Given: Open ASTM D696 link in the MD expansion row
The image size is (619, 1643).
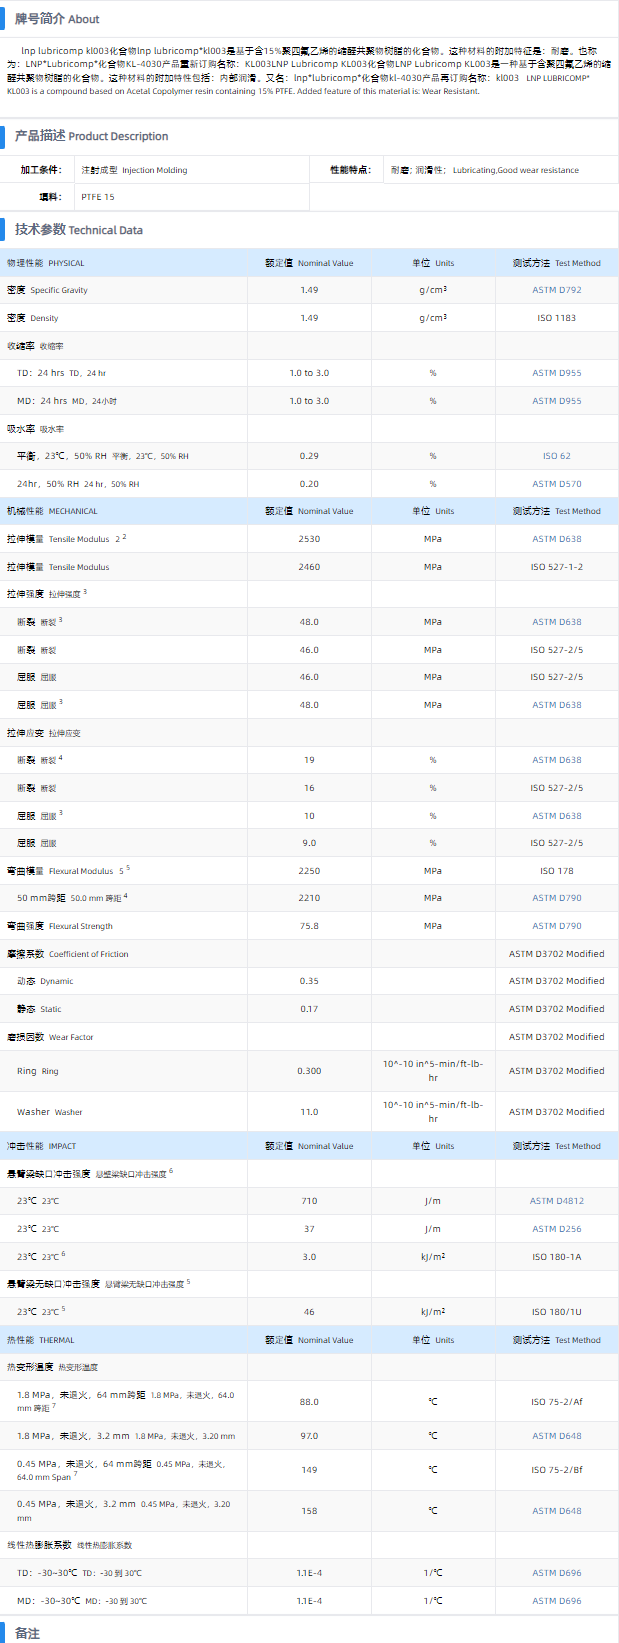Looking at the screenshot, I should (556, 1601).
